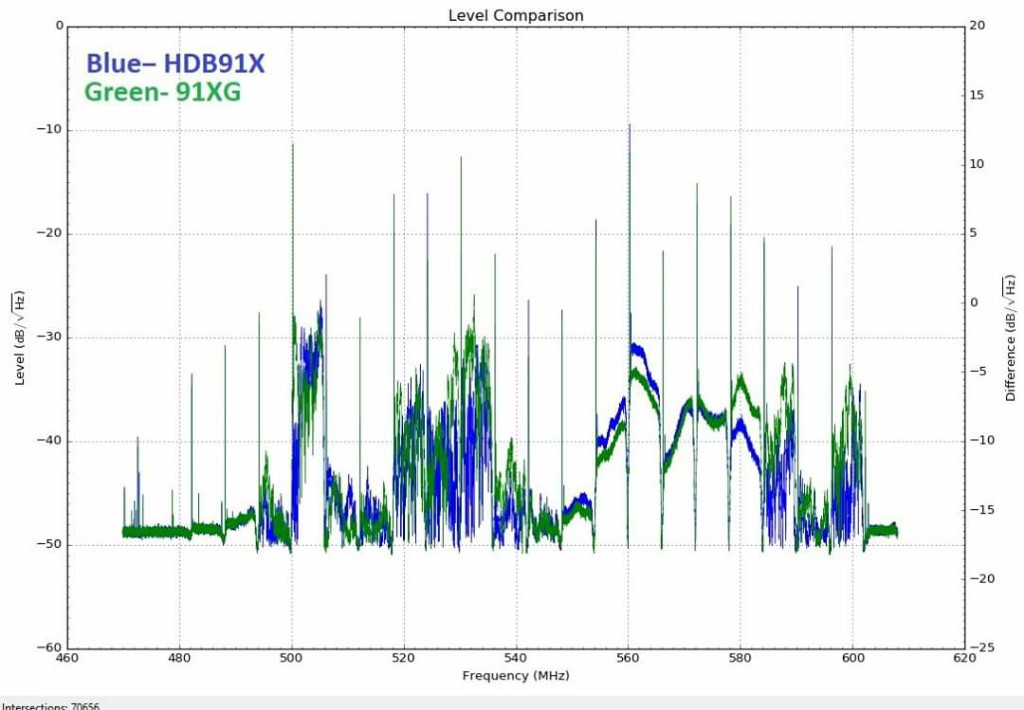
Task: Click the 'Level Comparison' chart title
Action: click(x=515, y=15)
